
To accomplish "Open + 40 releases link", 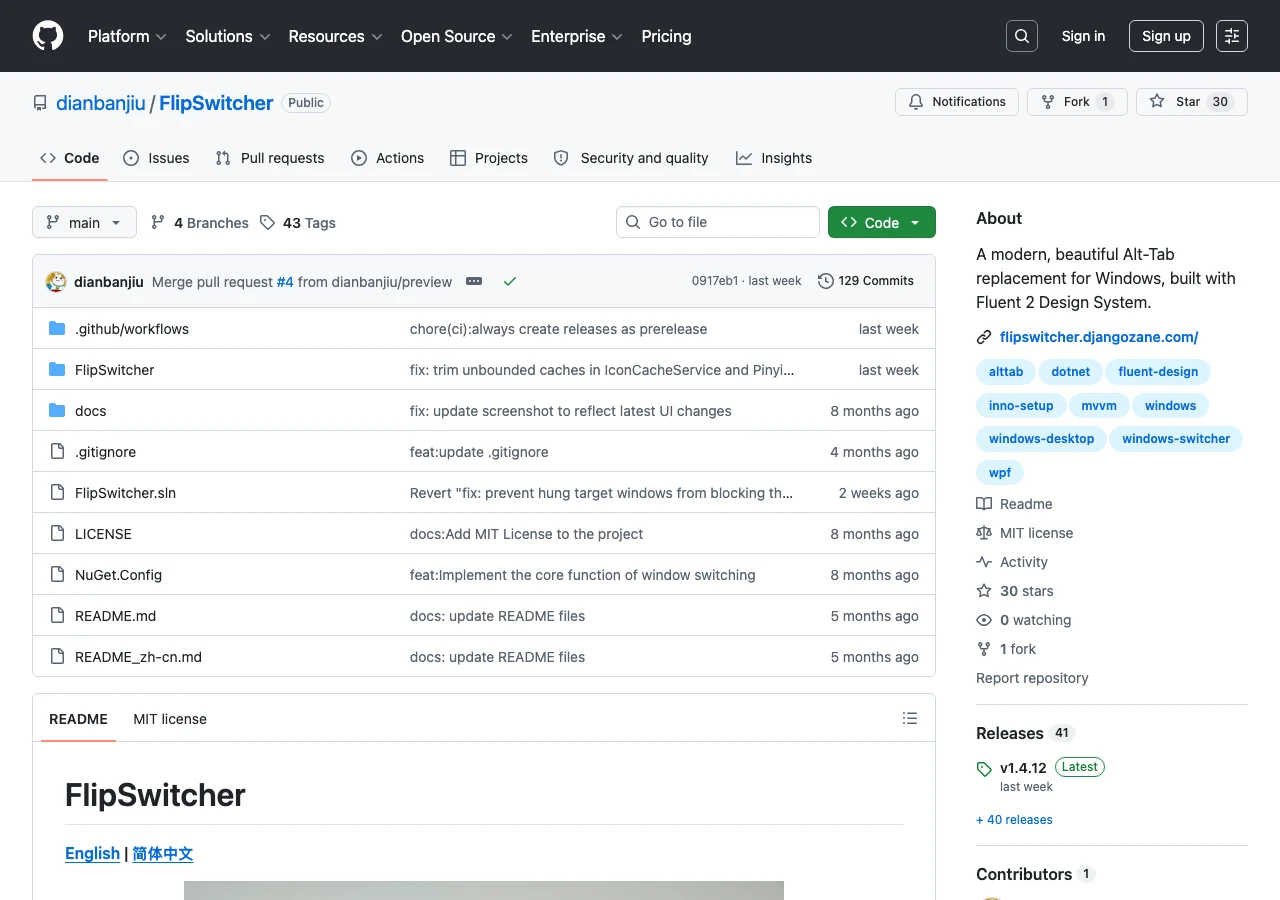I will coord(1014,820).
